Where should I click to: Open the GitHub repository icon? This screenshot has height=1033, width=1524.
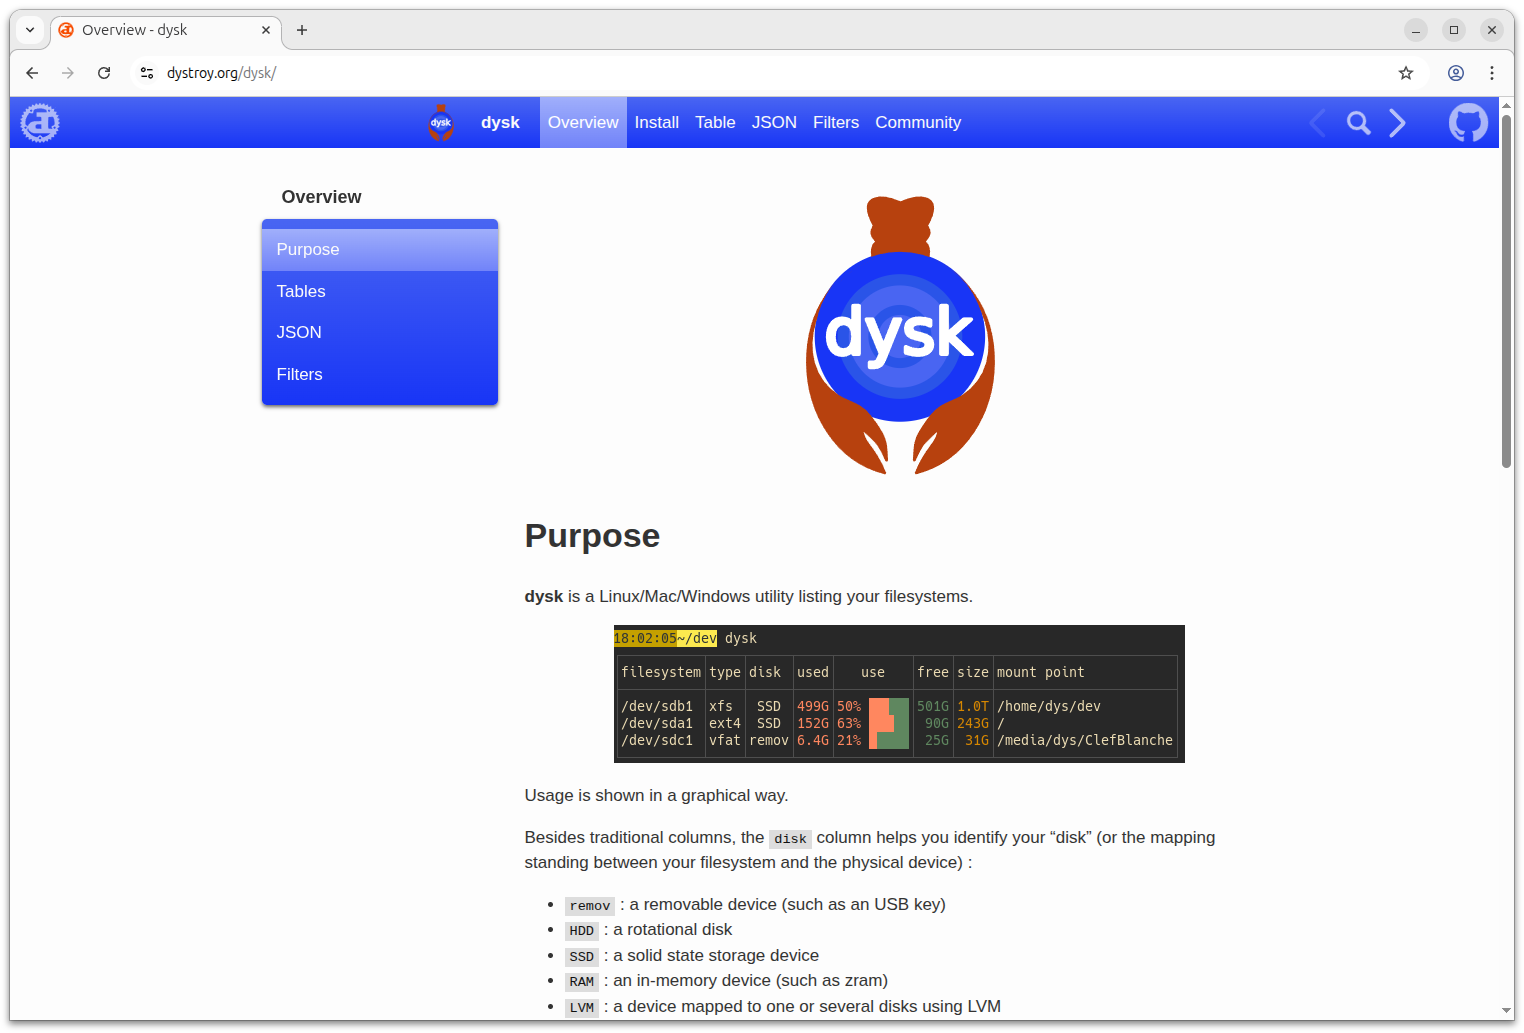[x=1468, y=123]
